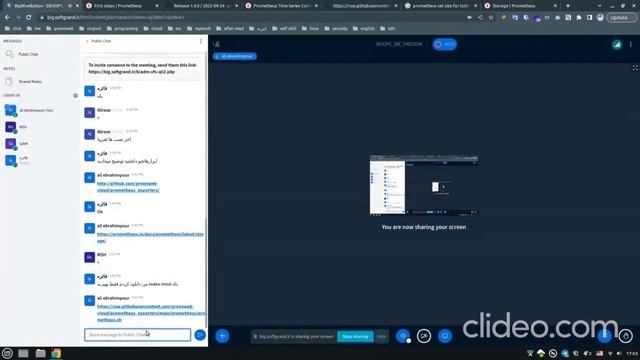Click the browser share icon
This screenshot has width=640, height=360.
[480, 18]
